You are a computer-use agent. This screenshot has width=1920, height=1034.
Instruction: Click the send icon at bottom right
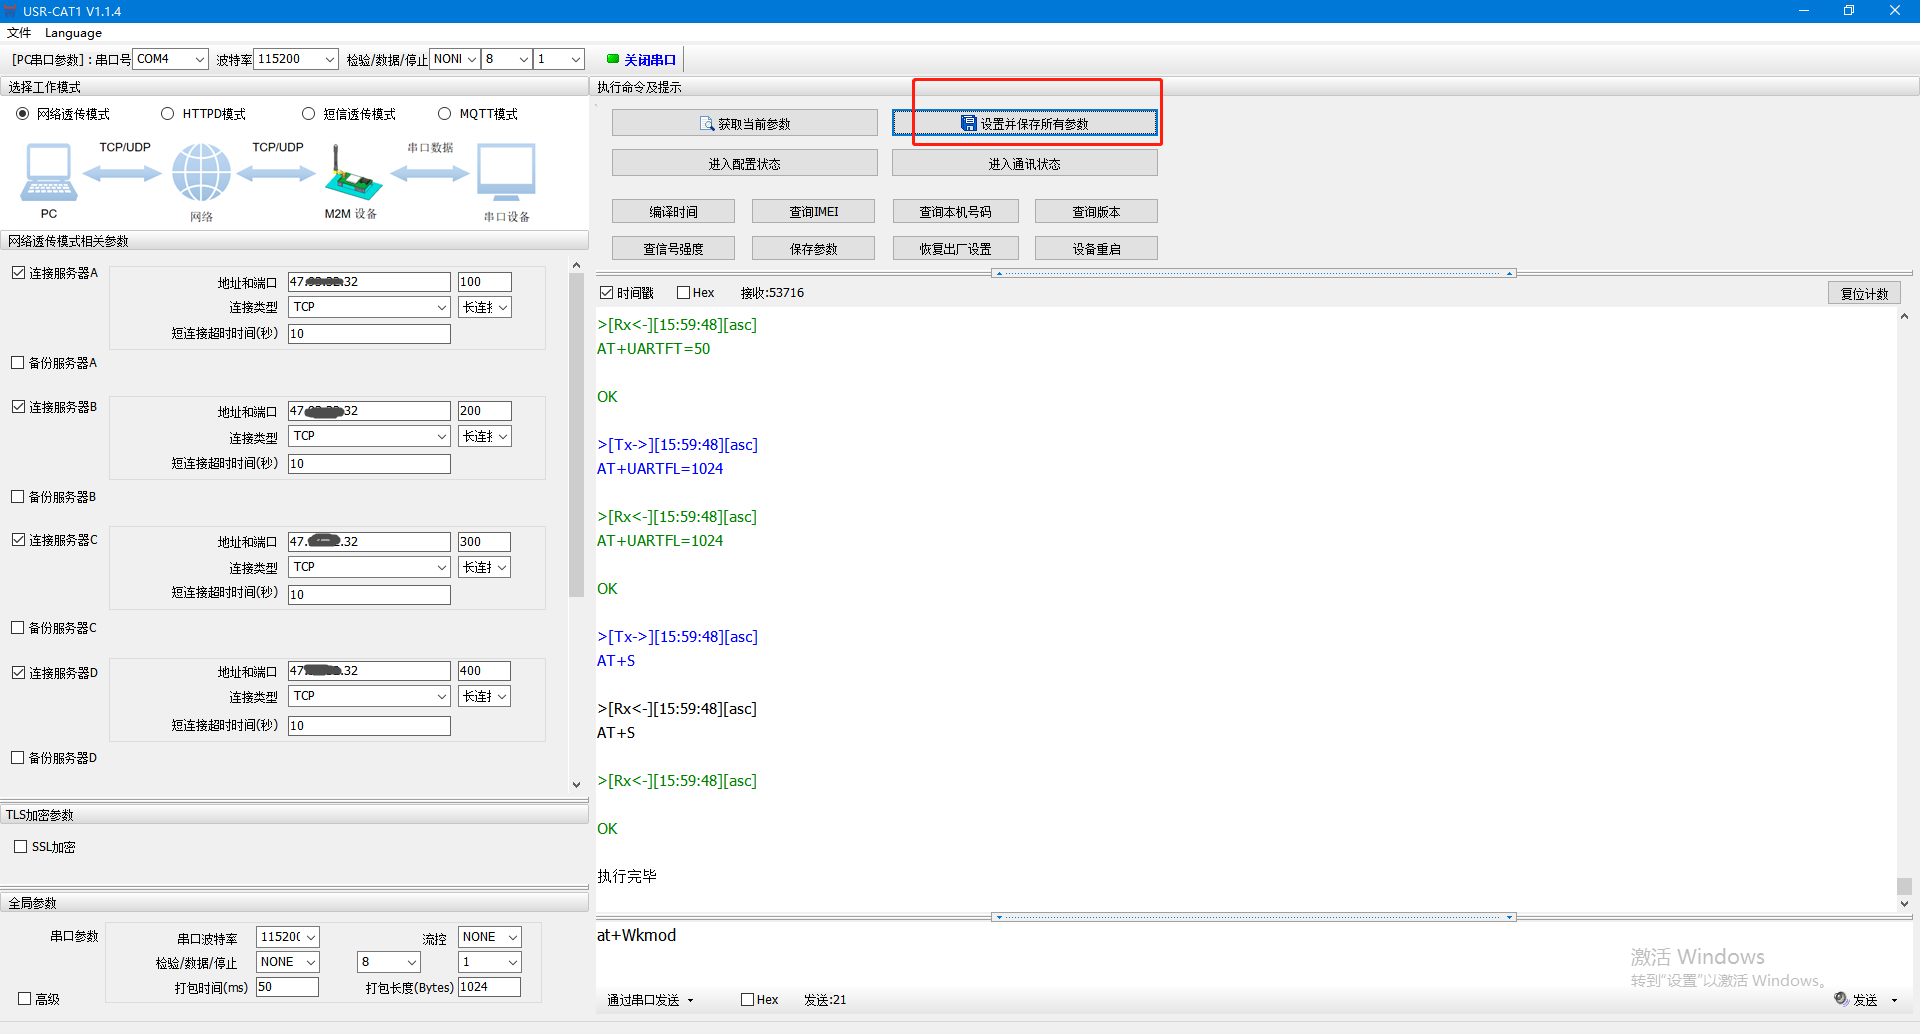click(1841, 999)
